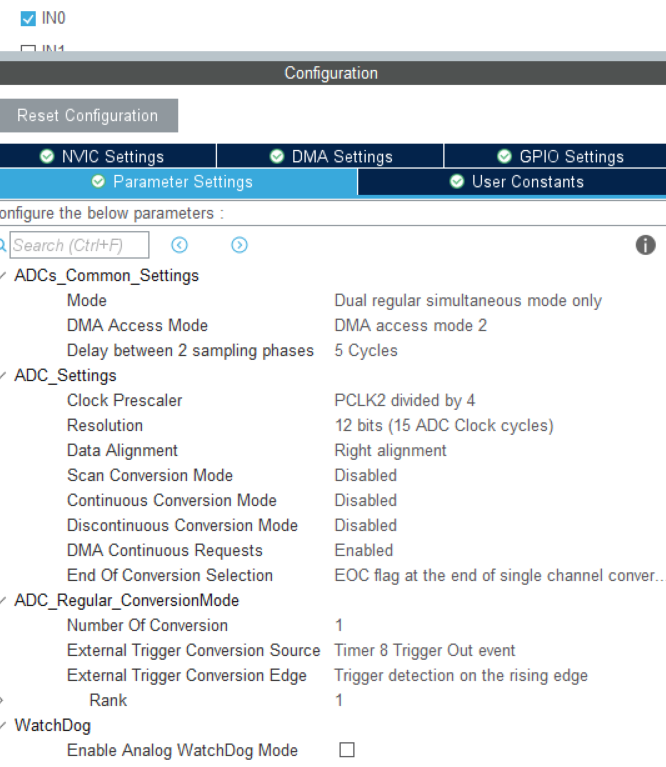Open the GPIO Settings tab
Image resolution: width=666 pixels, height=767 pixels.
tap(555, 157)
